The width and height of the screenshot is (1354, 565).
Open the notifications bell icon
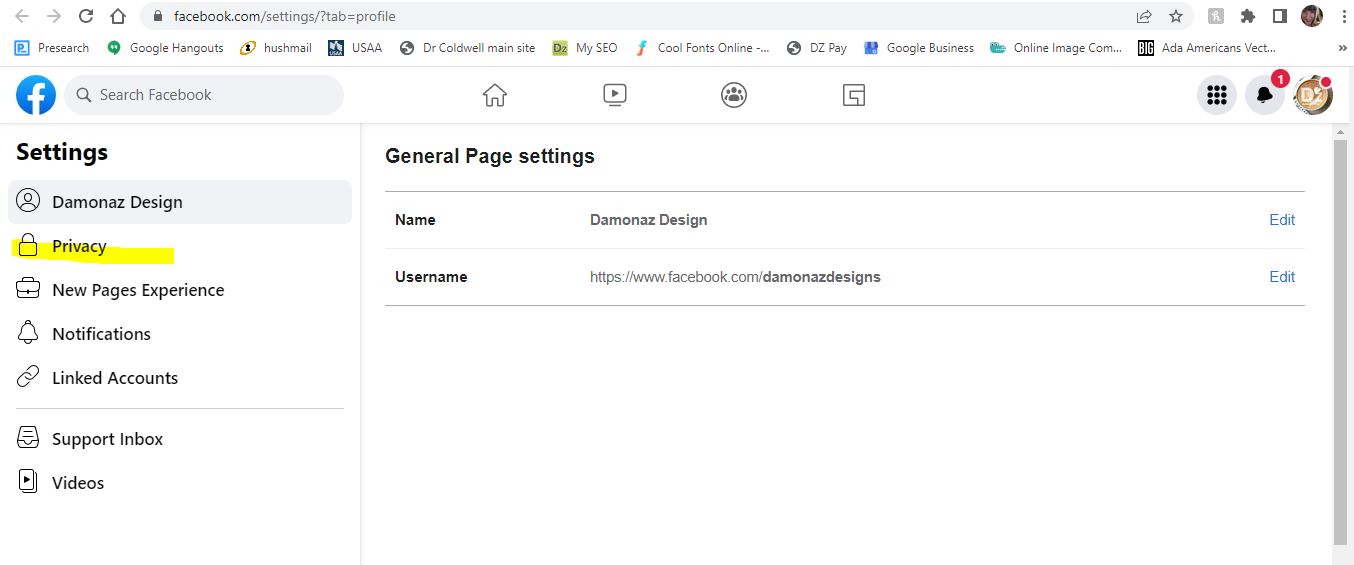[1265, 95]
